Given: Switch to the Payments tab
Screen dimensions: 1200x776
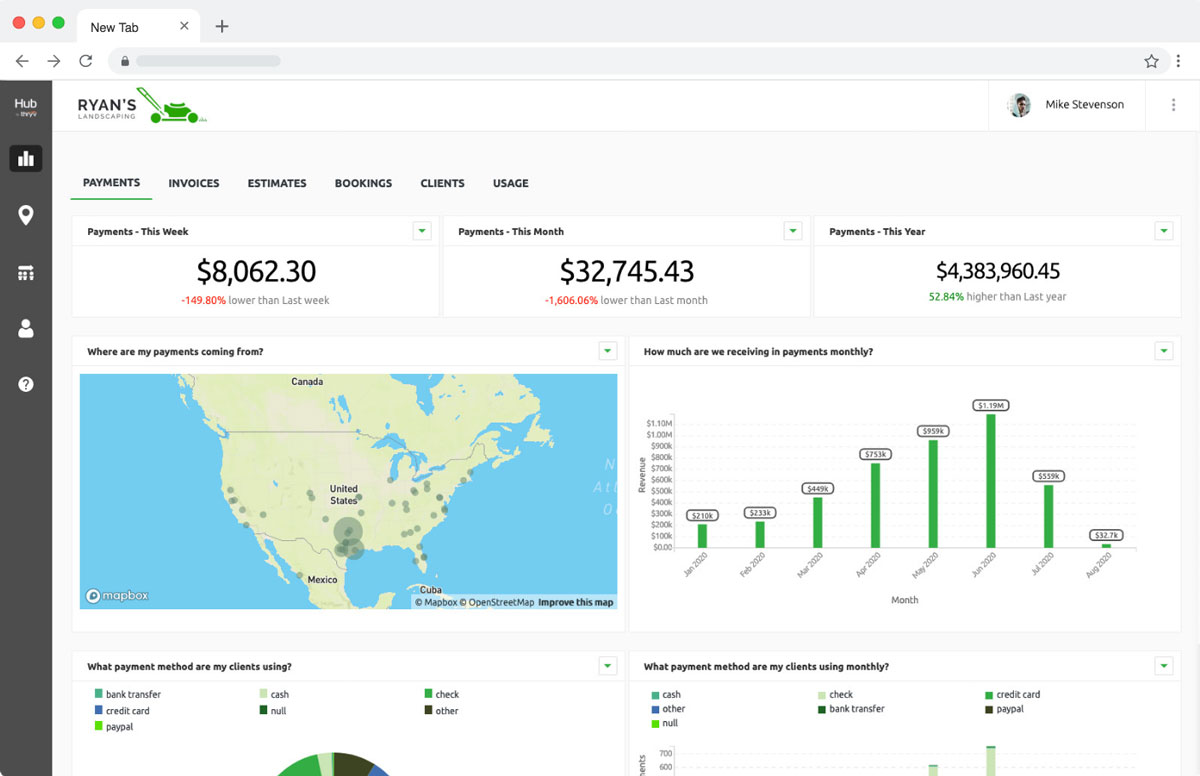Looking at the screenshot, I should [x=111, y=183].
